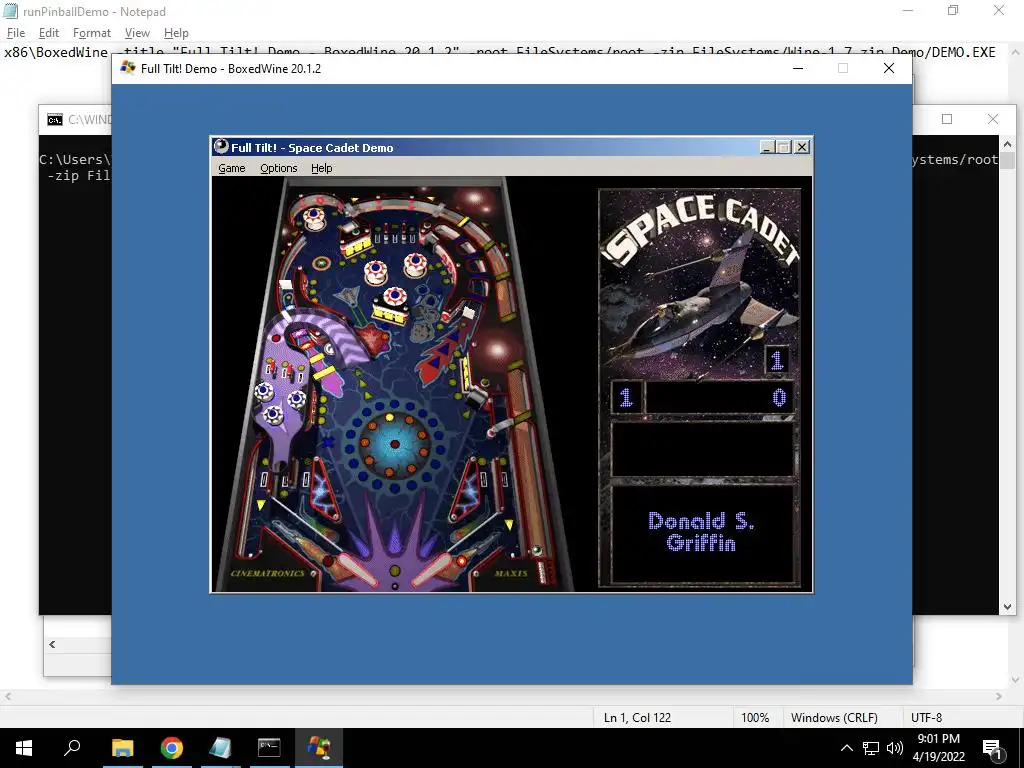This screenshot has height=768, width=1024.
Task: Switch to Notepad via taskbar icon
Action: click(220, 748)
